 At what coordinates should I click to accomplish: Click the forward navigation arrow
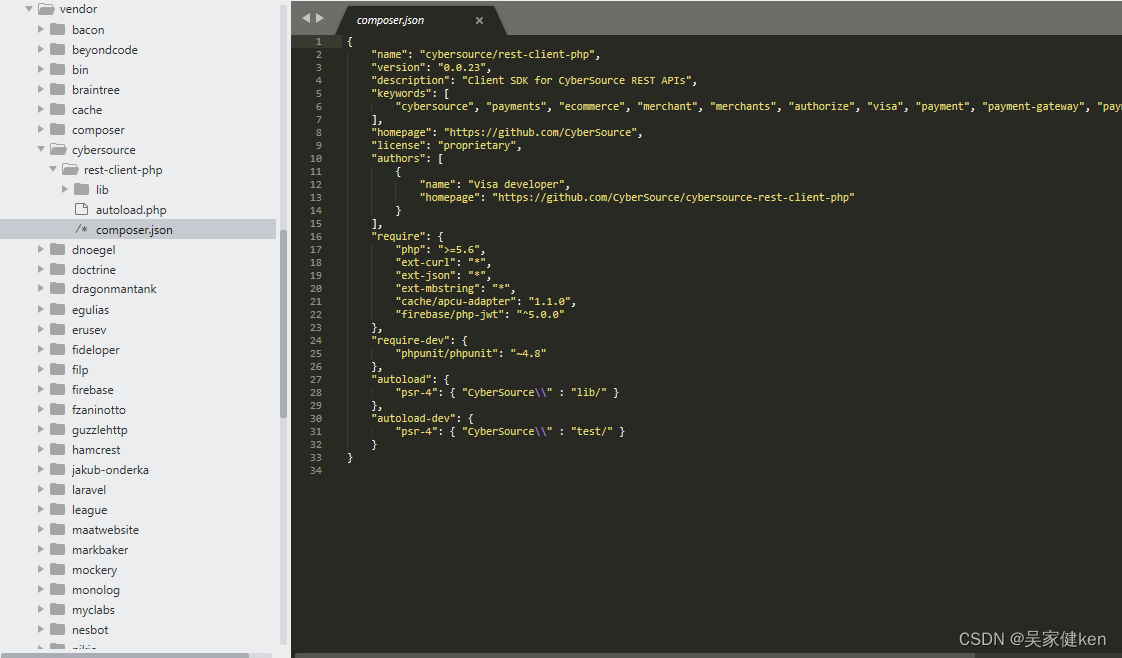(x=319, y=17)
